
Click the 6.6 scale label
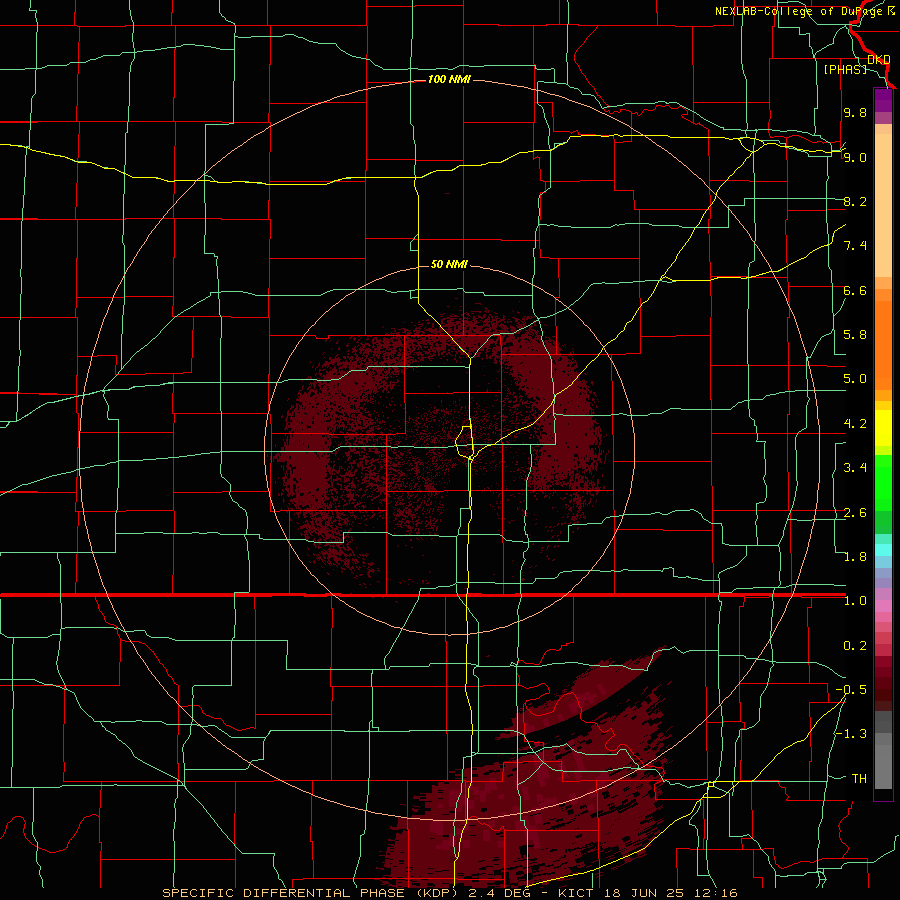tap(855, 290)
